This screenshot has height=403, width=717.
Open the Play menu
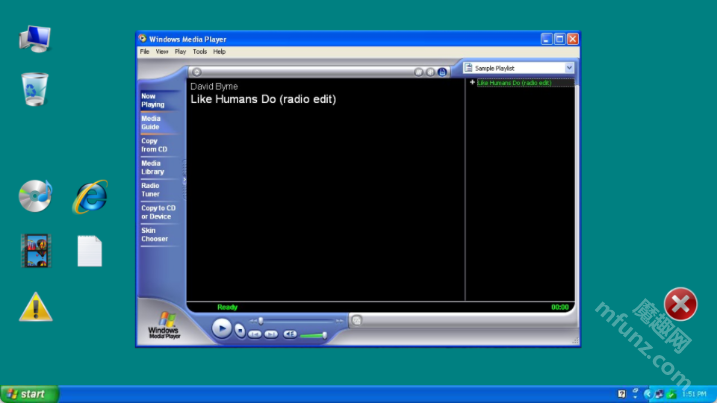(x=180, y=51)
